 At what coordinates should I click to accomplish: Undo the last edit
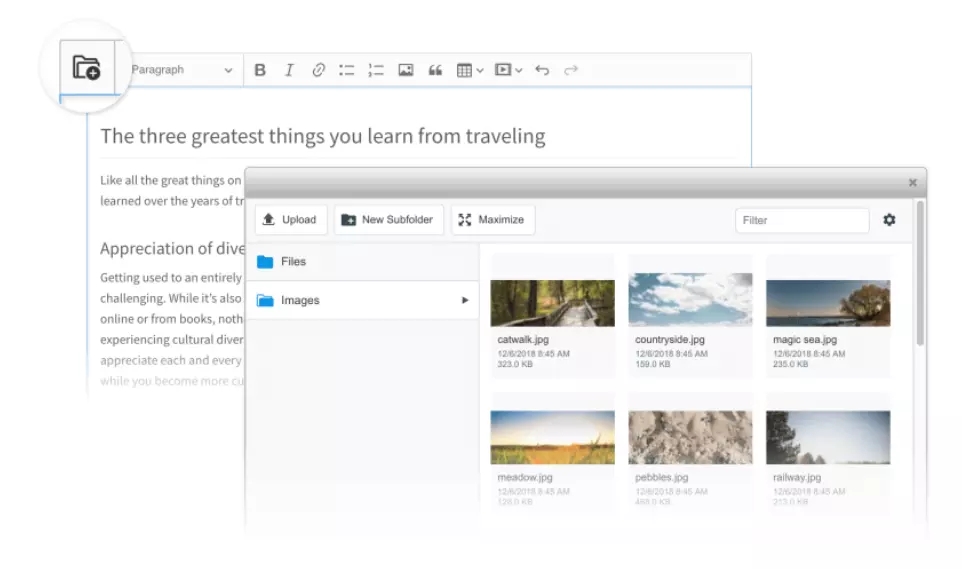pyautogui.click(x=542, y=70)
